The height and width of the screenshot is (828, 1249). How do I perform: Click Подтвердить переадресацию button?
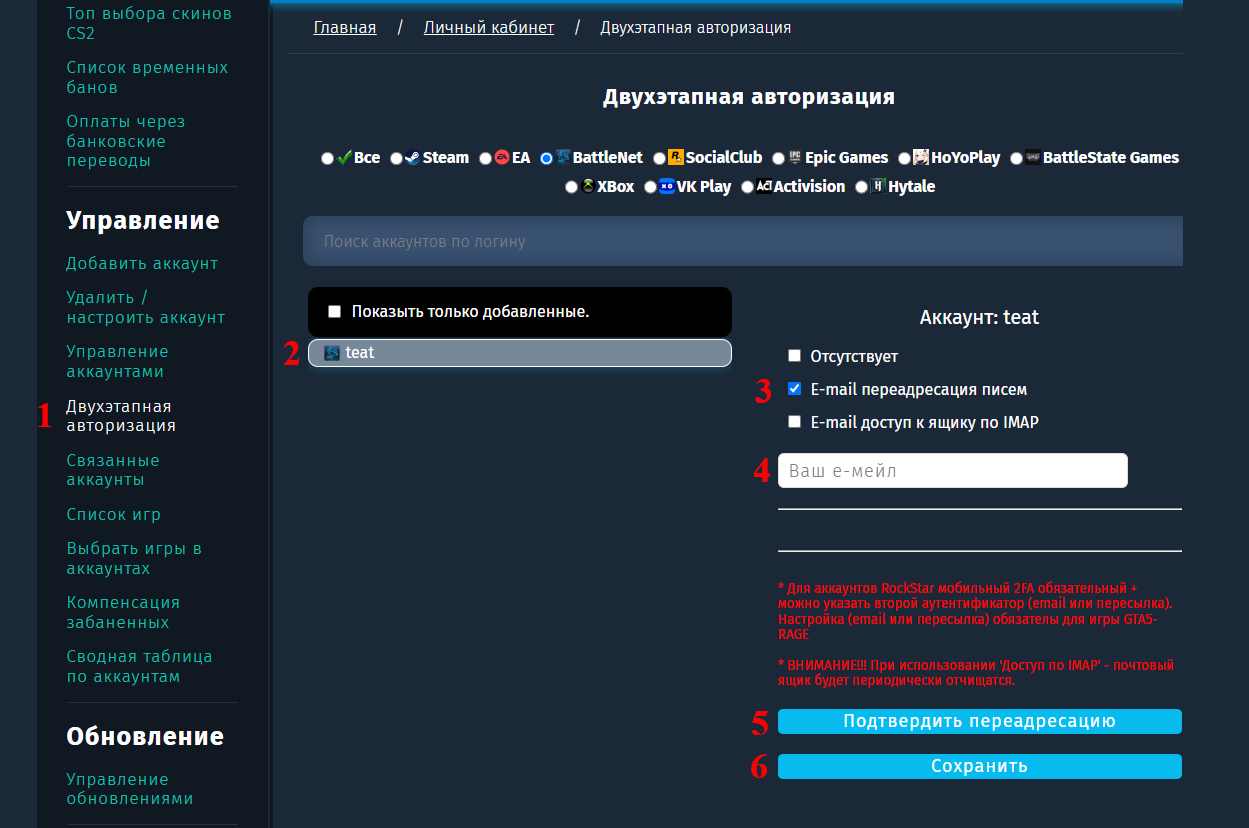[980, 721]
